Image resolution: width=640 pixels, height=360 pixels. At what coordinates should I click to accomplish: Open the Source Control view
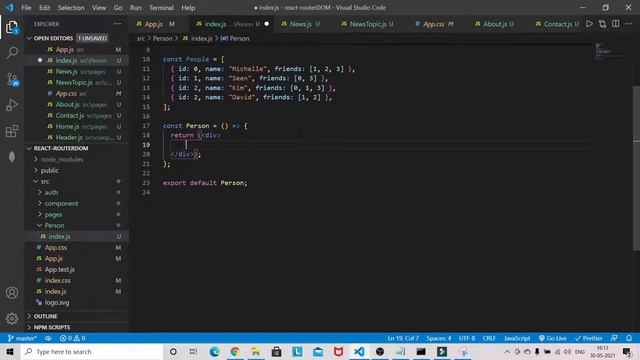point(12,79)
